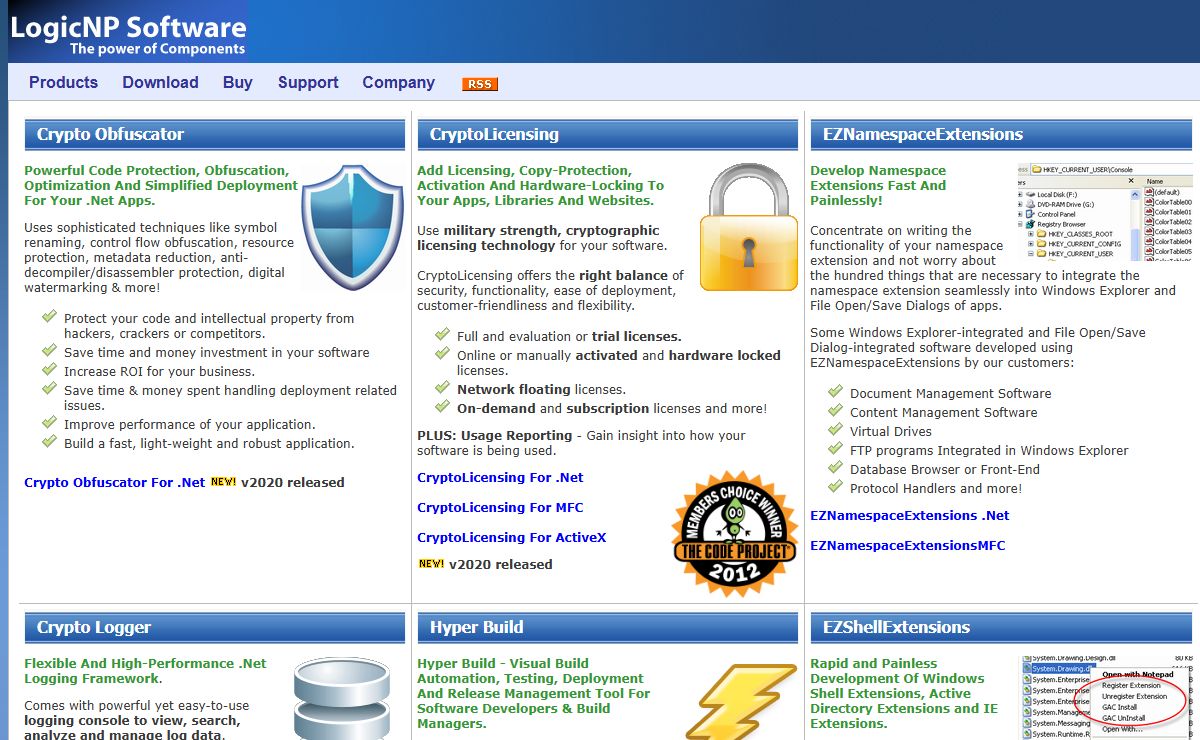1200x740 pixels.
Task: Open the Buy menu
Action: click(x=238, y=82)
